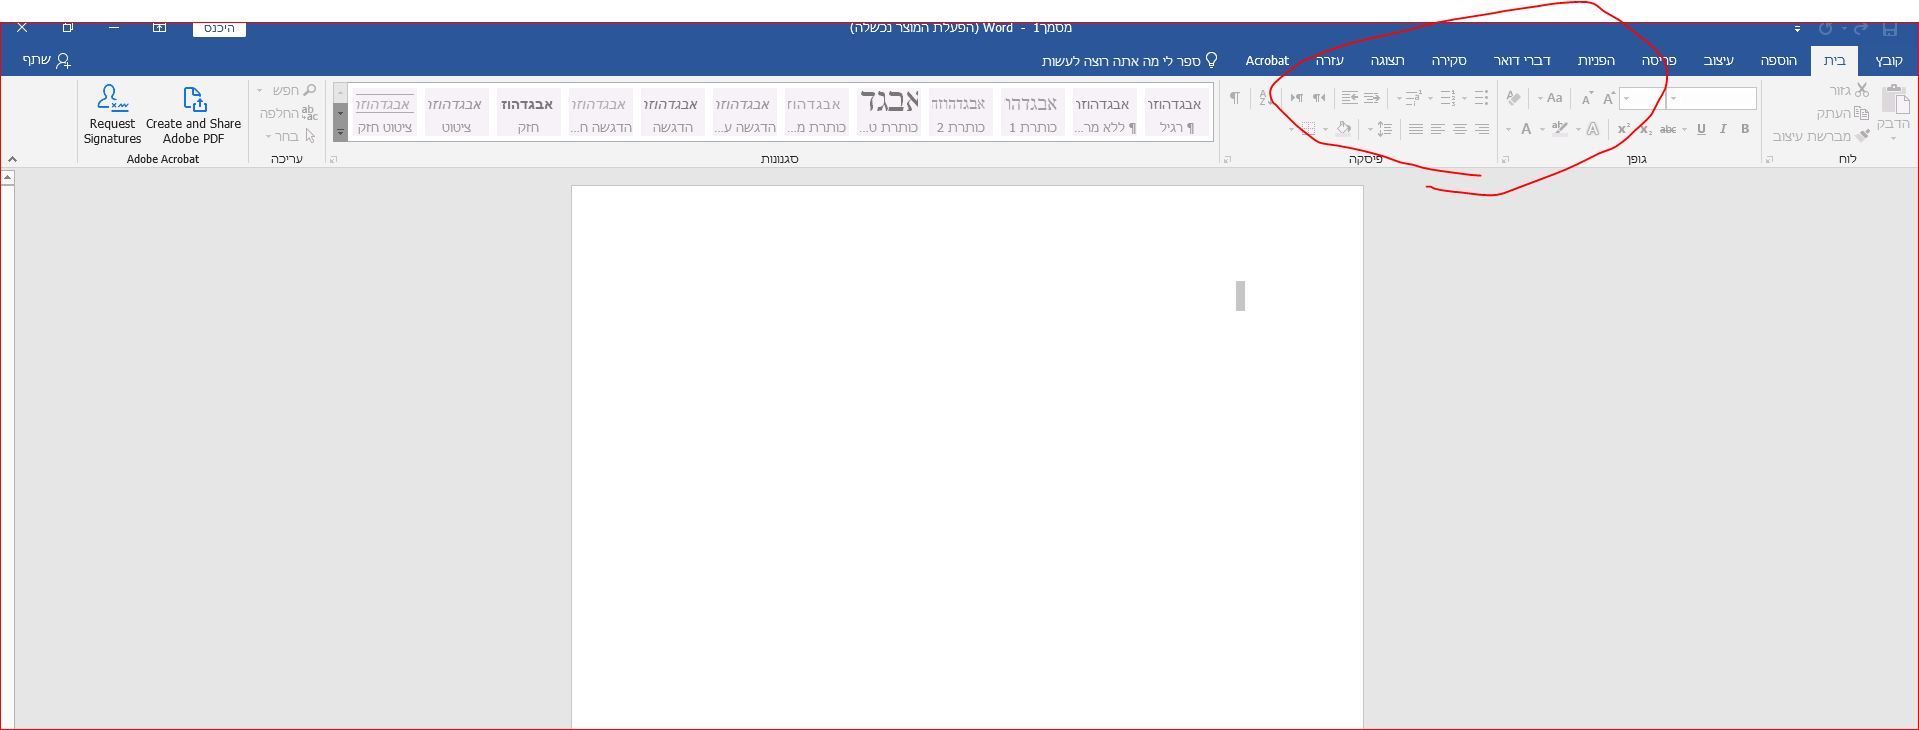Open the underline style dropdown arrow
Image resolution: width=1919 pixels, height=730 pixels.
pyautogui.click(x=1685, y=129)
